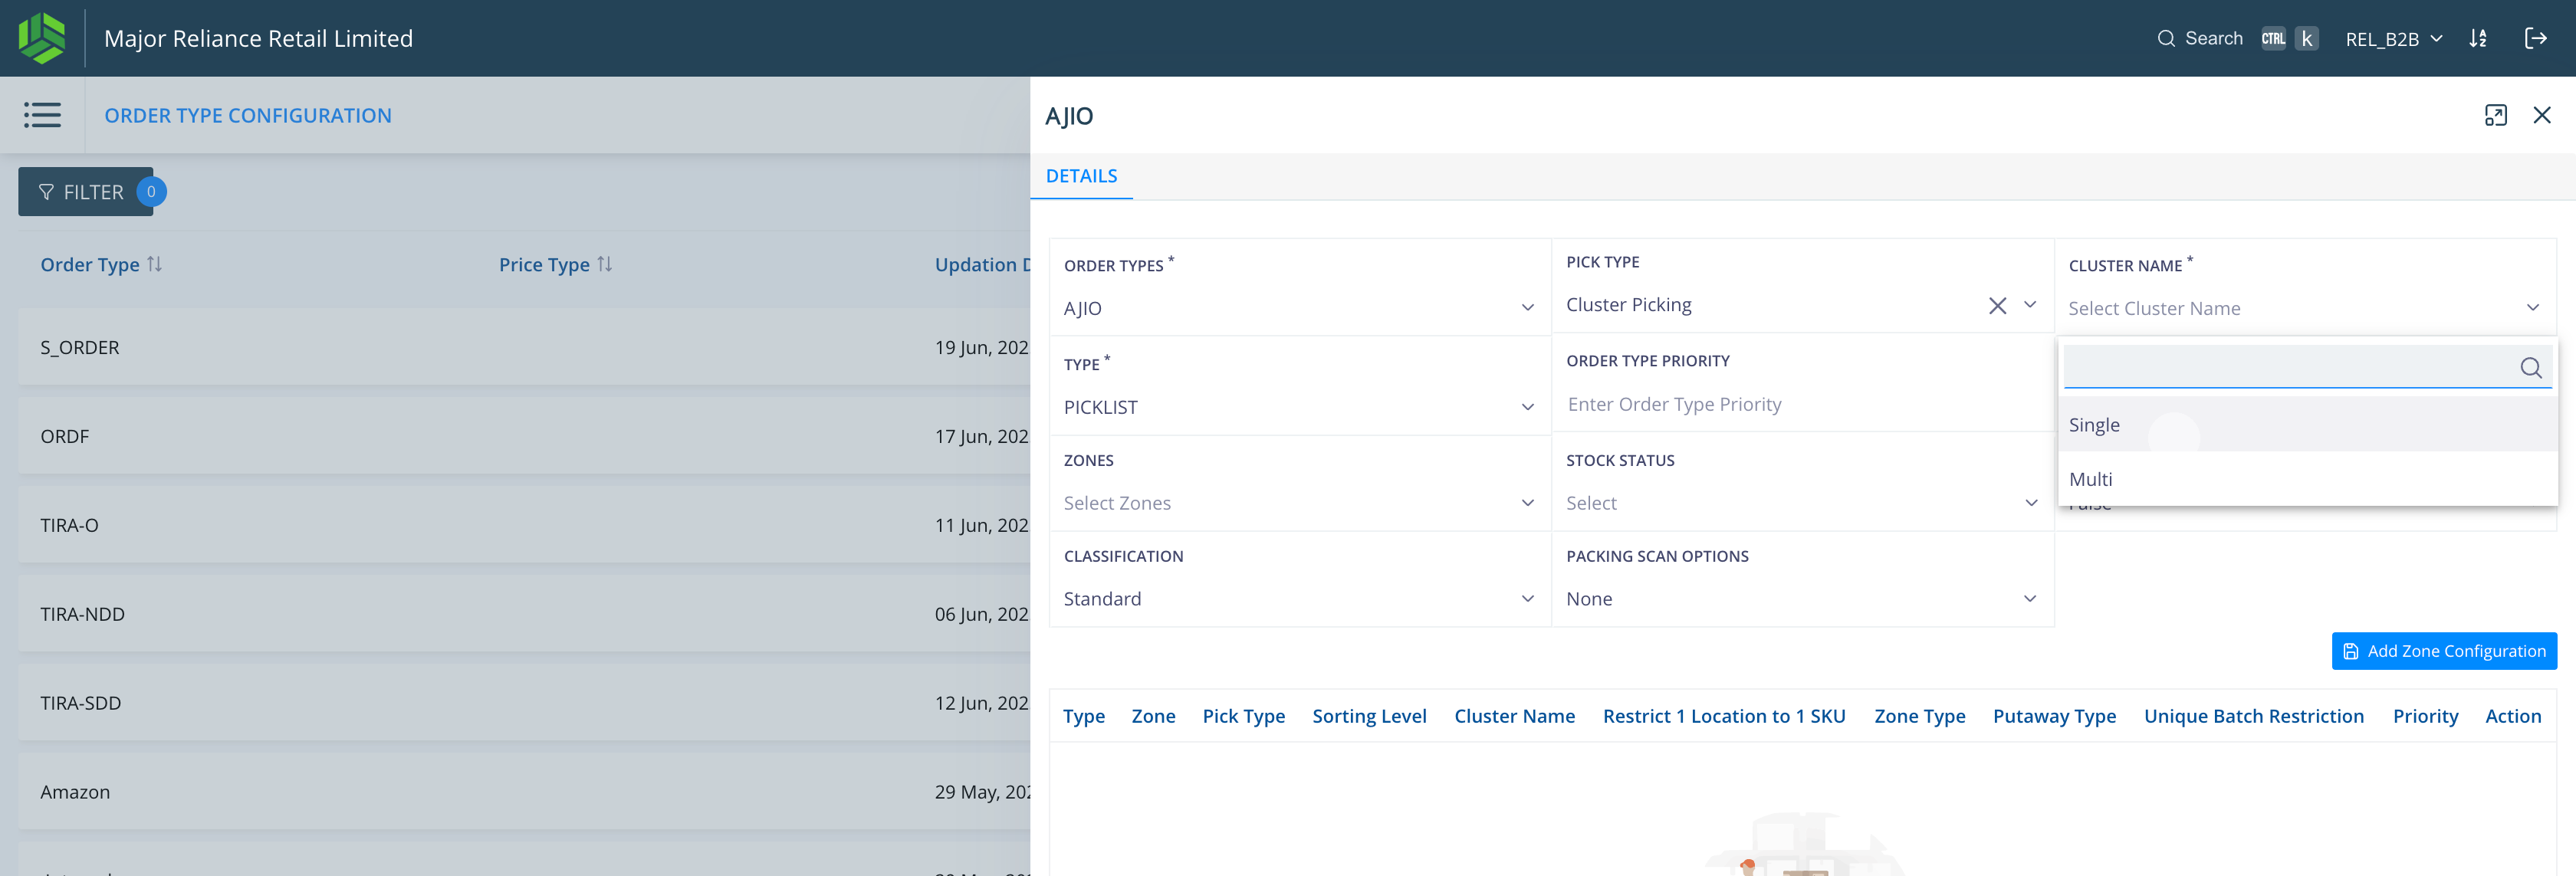Open the REL_B2B account dropdown
The width and height of the screenshot is (2576, 876).
[2394, 39]
